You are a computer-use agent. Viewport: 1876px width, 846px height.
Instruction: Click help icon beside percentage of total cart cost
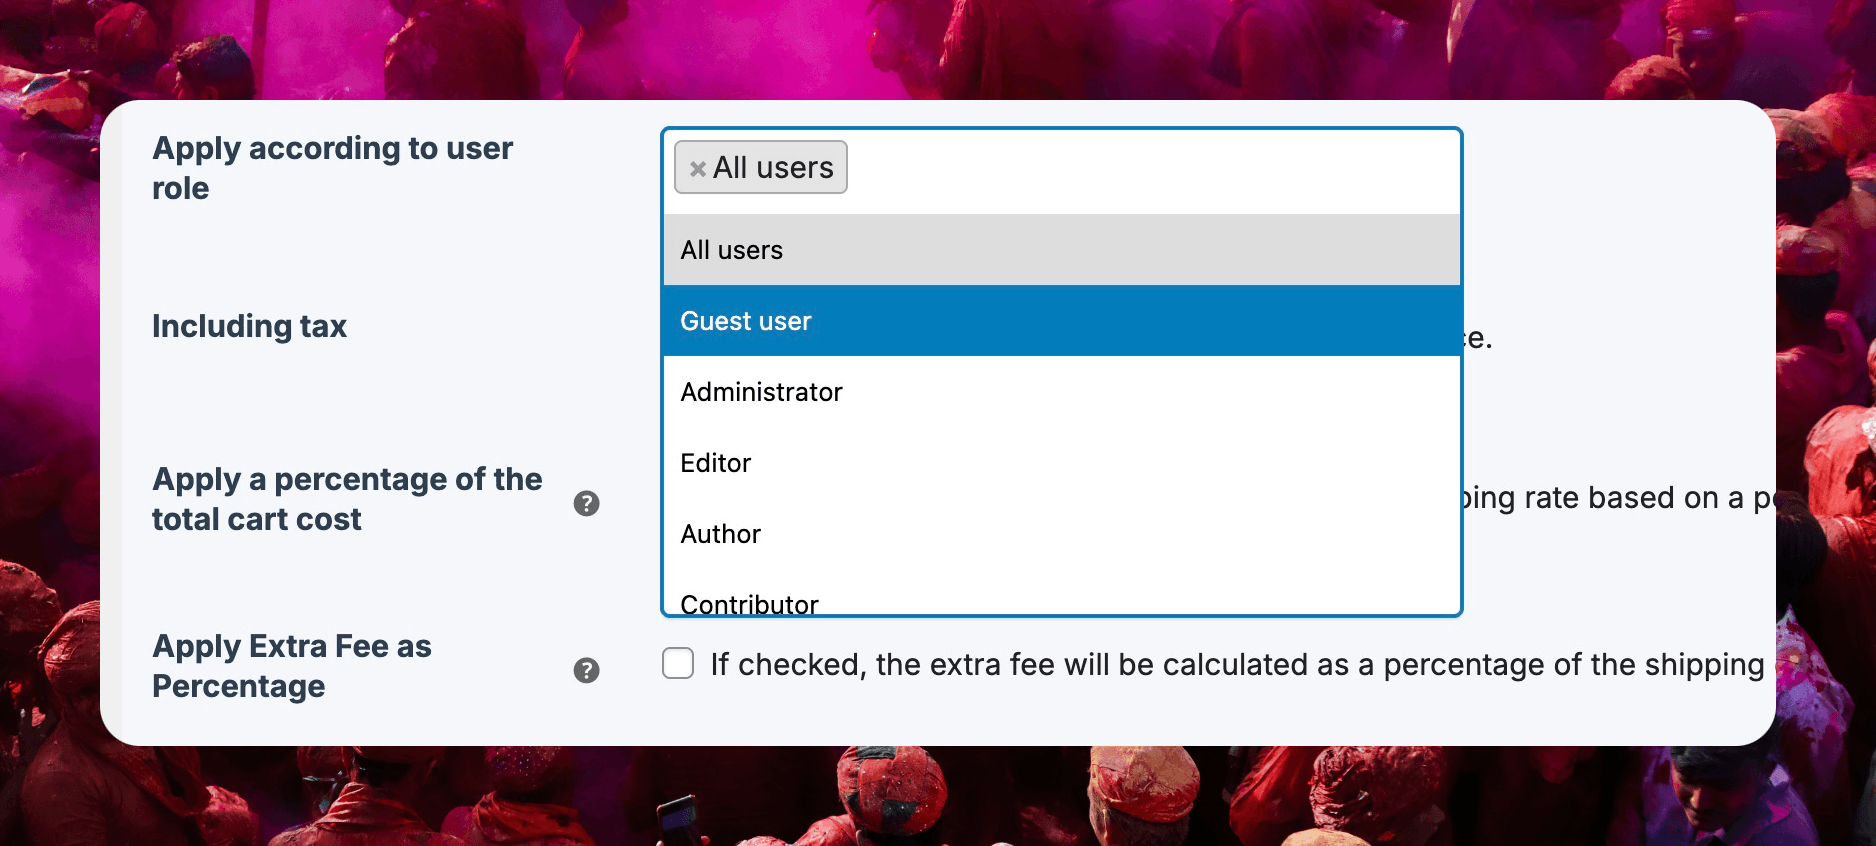[x=586, y=503]
